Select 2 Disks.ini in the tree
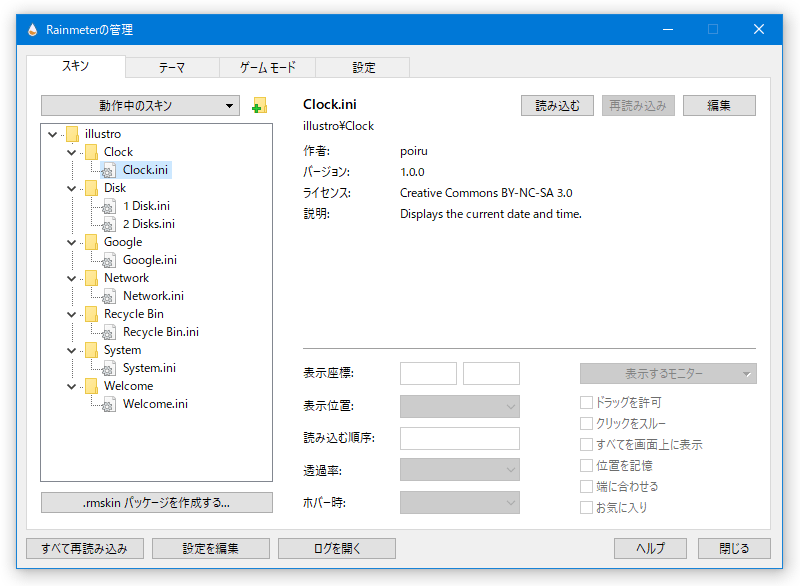 pos(148,224)
